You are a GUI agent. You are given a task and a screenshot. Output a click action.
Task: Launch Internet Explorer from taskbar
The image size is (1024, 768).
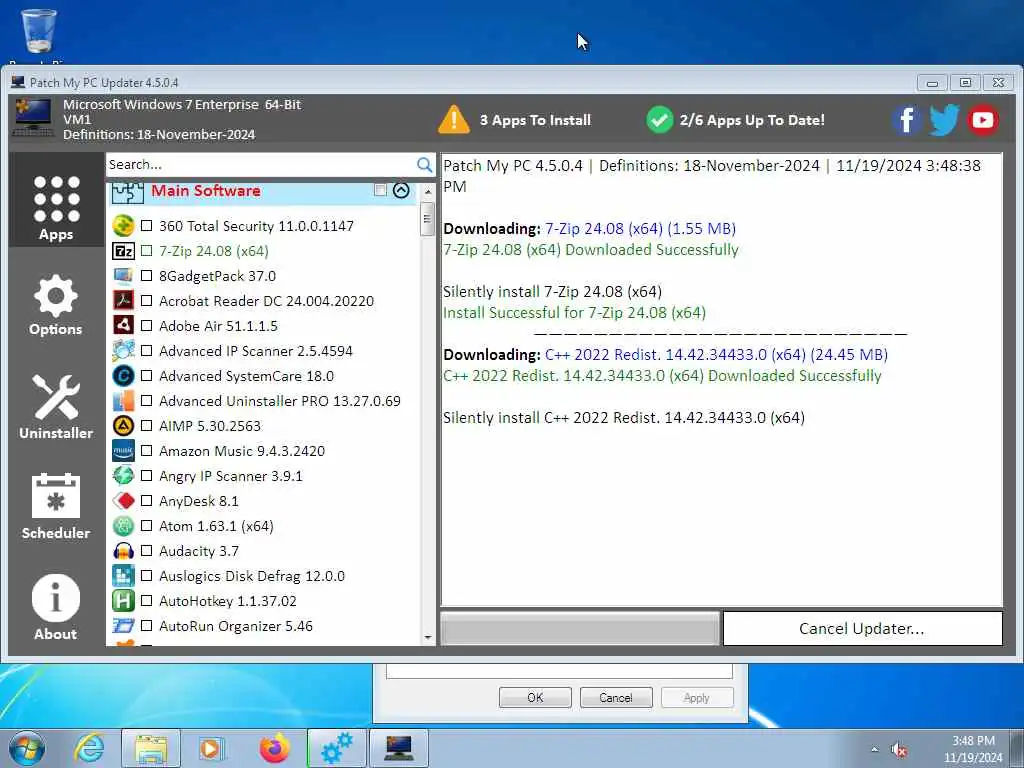point(89,748)
